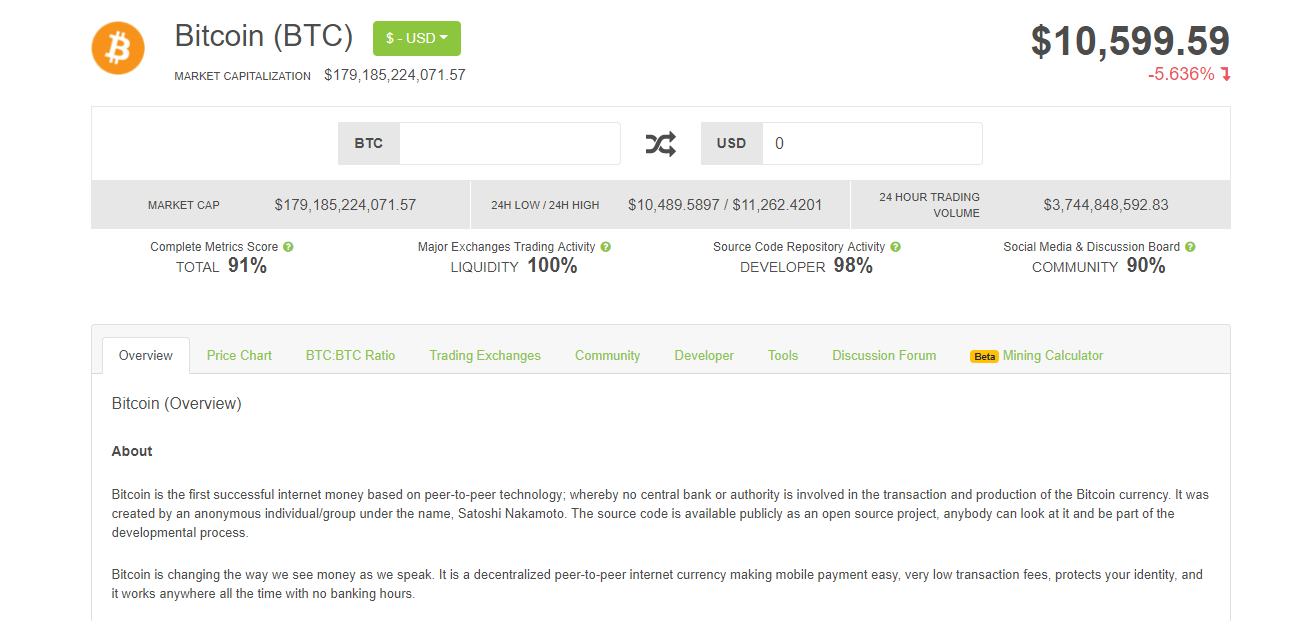Image resolution: width=1310 pixels, height=621 pixels.
Task: Click the DEVELOPER 98% score
Action: [x=806, y=266]
